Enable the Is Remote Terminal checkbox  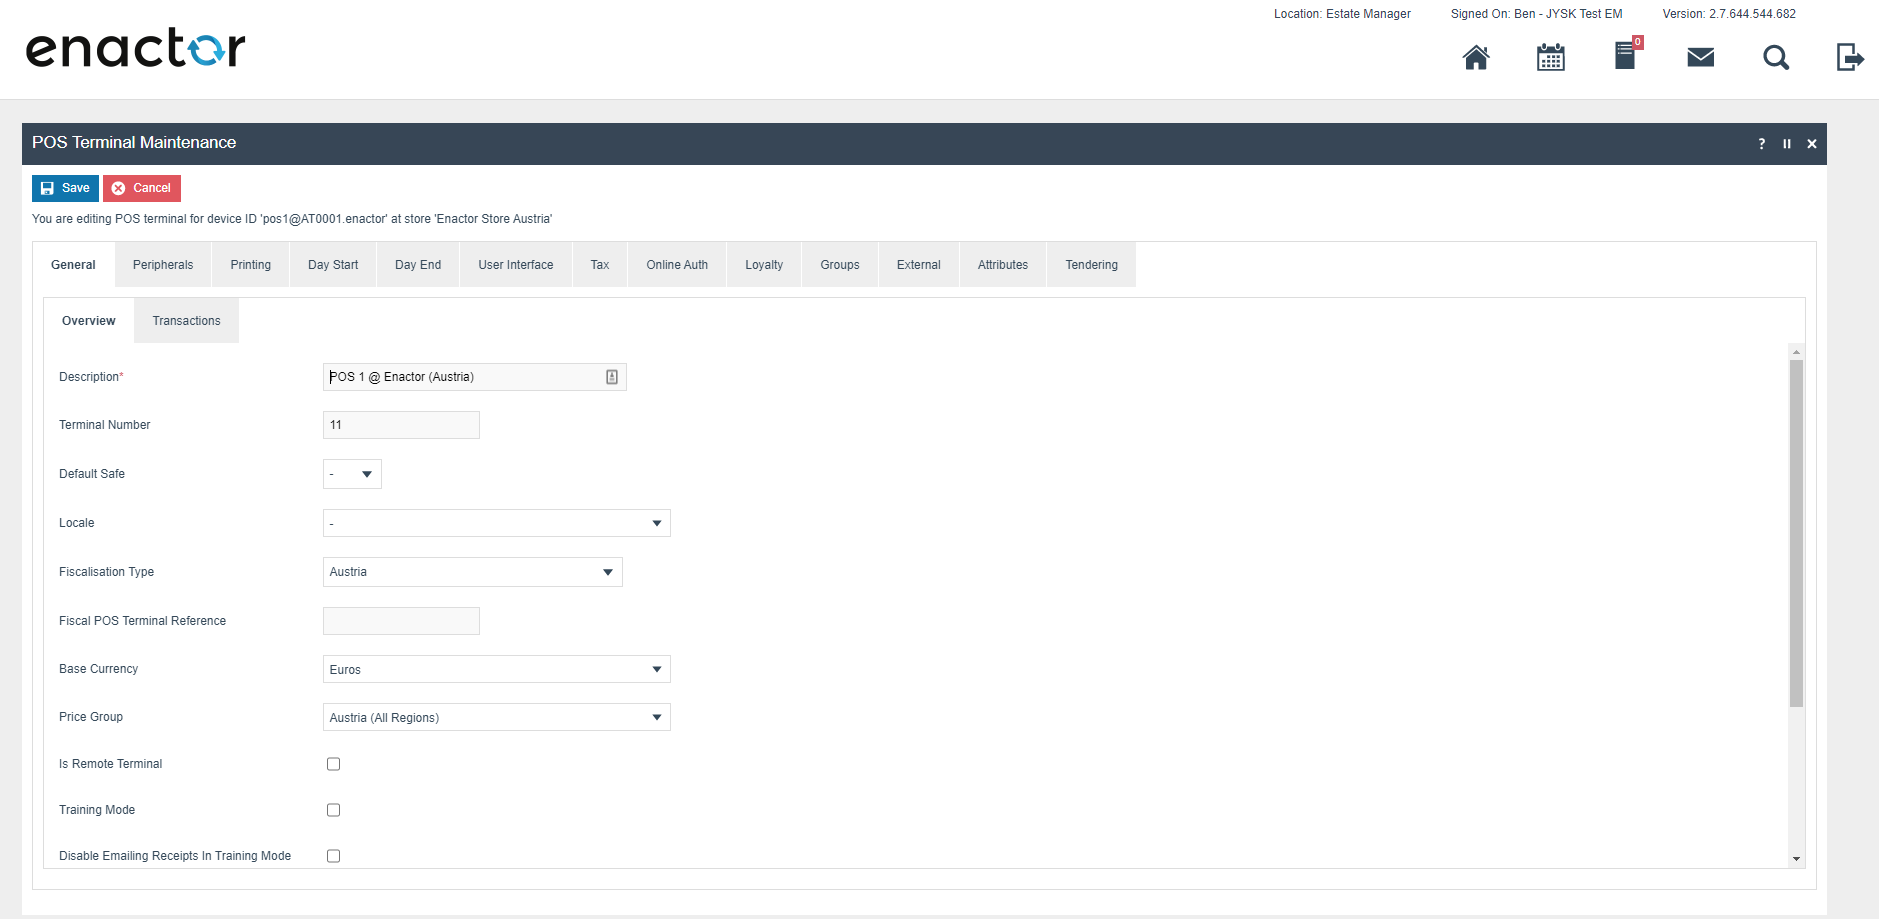point(334,764)
